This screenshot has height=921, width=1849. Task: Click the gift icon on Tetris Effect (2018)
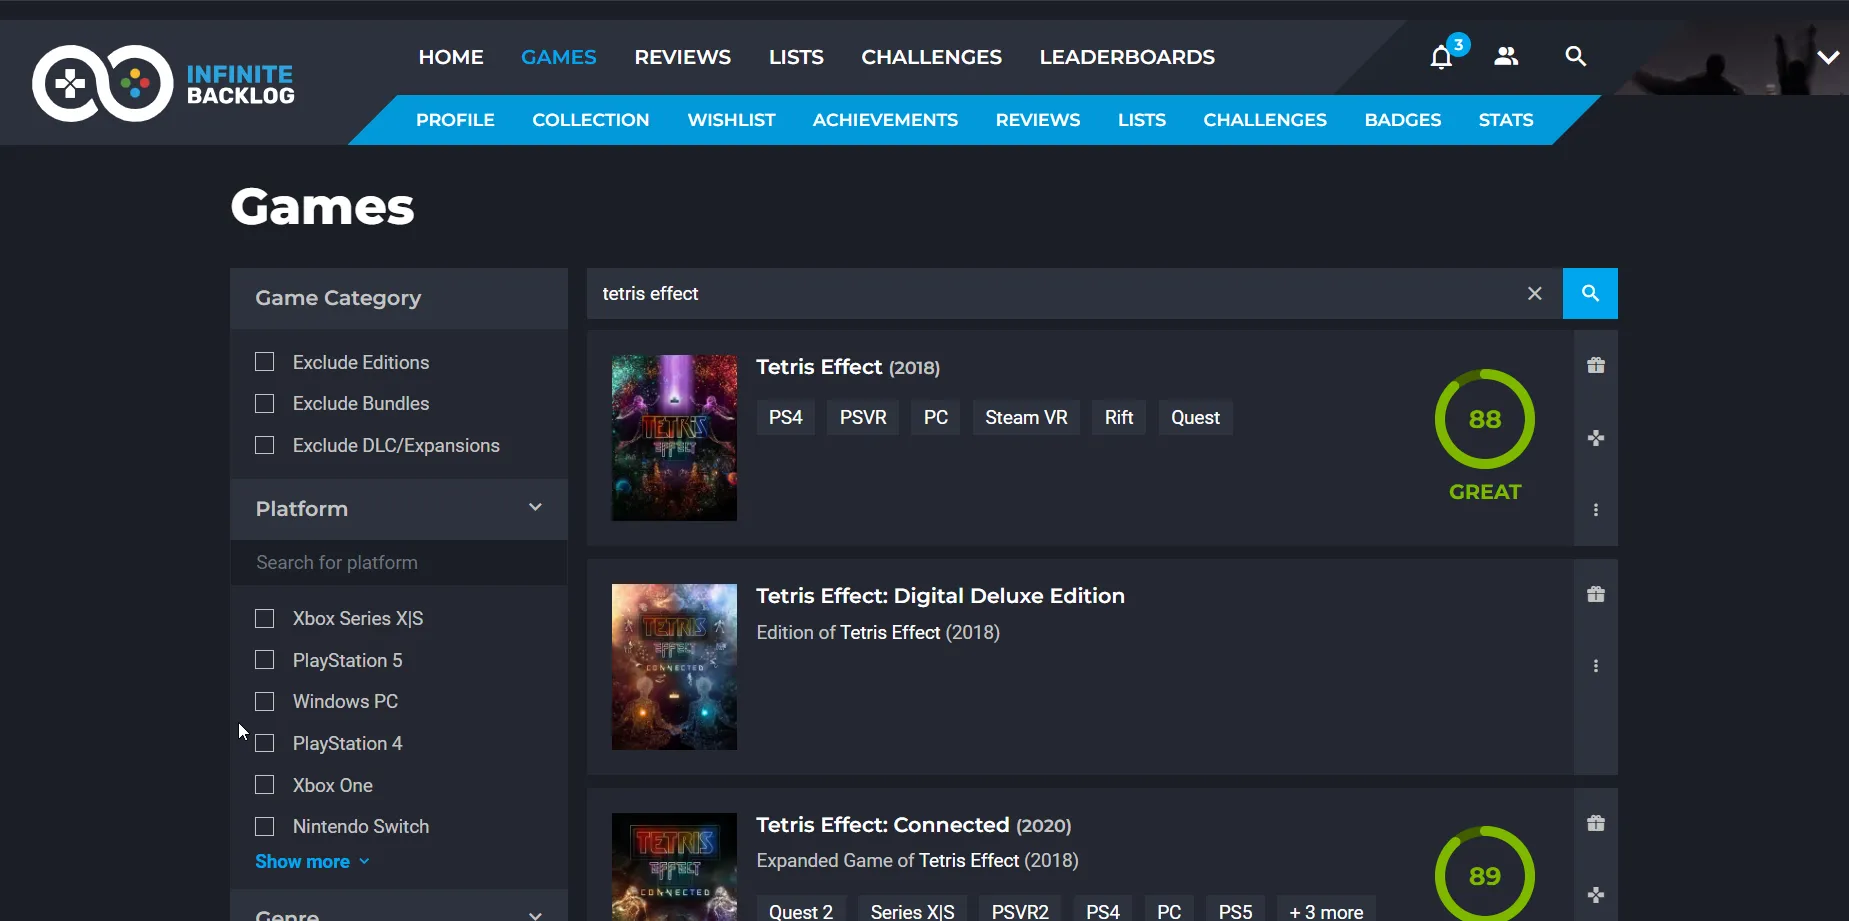pos(1595,366)
